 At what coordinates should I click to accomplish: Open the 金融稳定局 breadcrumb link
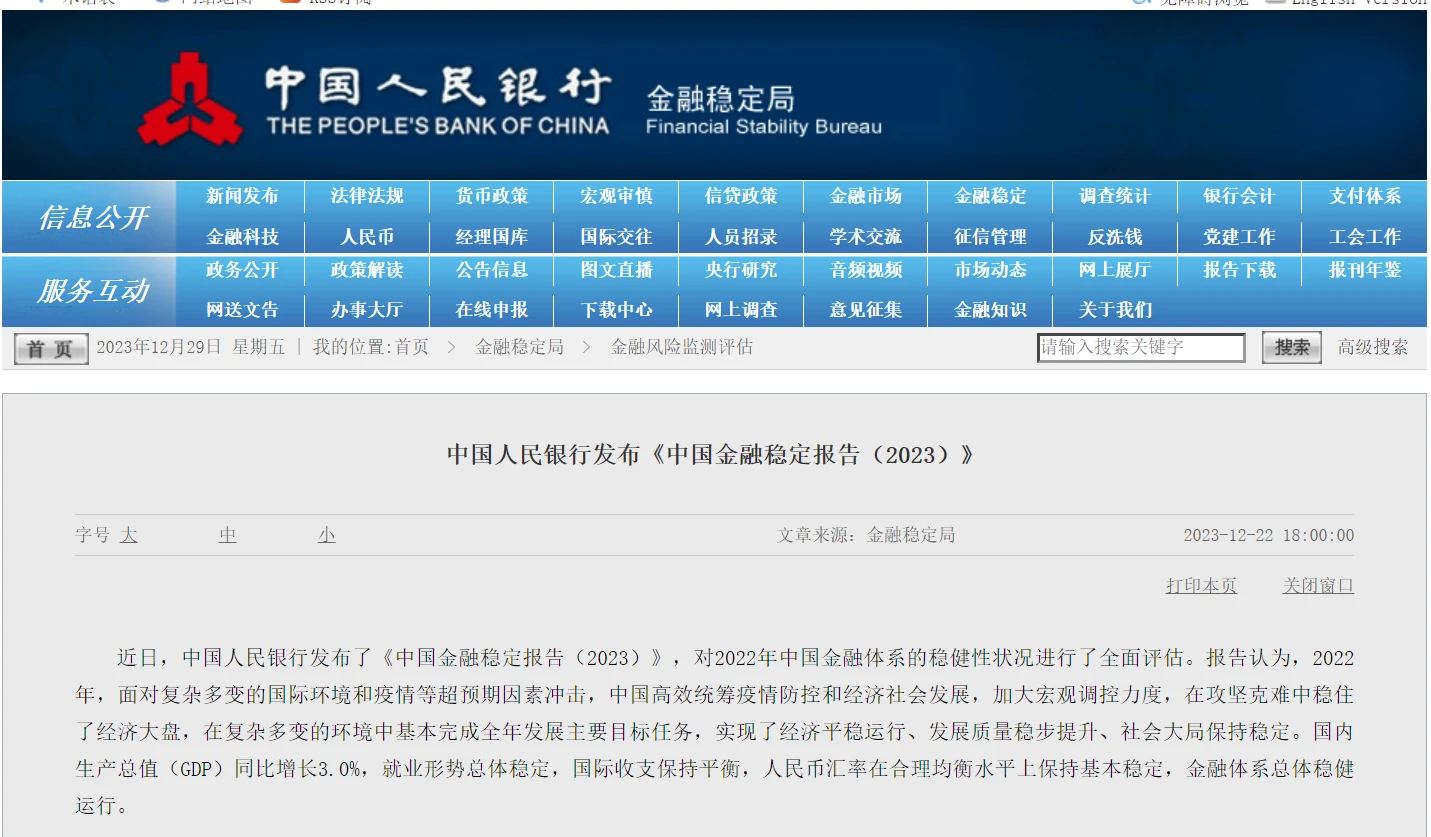click(519, 347)
